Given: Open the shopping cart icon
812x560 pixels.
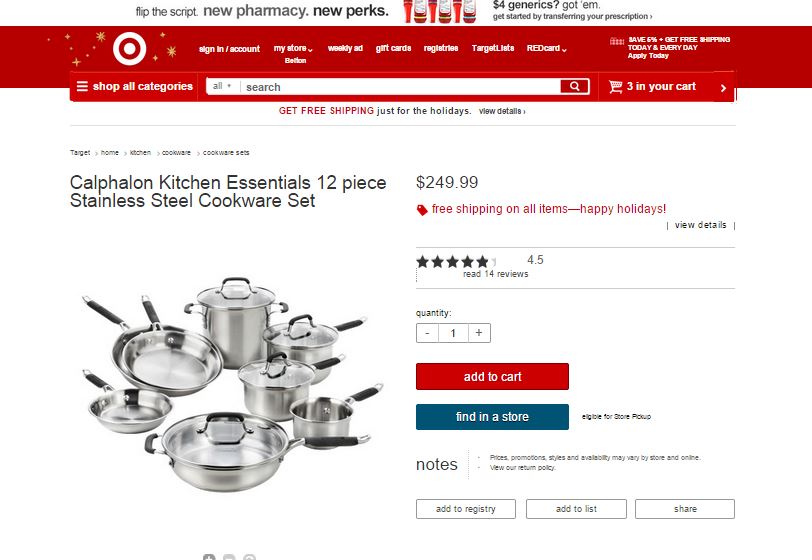Looking at the screenshot, I should [615, 87].
